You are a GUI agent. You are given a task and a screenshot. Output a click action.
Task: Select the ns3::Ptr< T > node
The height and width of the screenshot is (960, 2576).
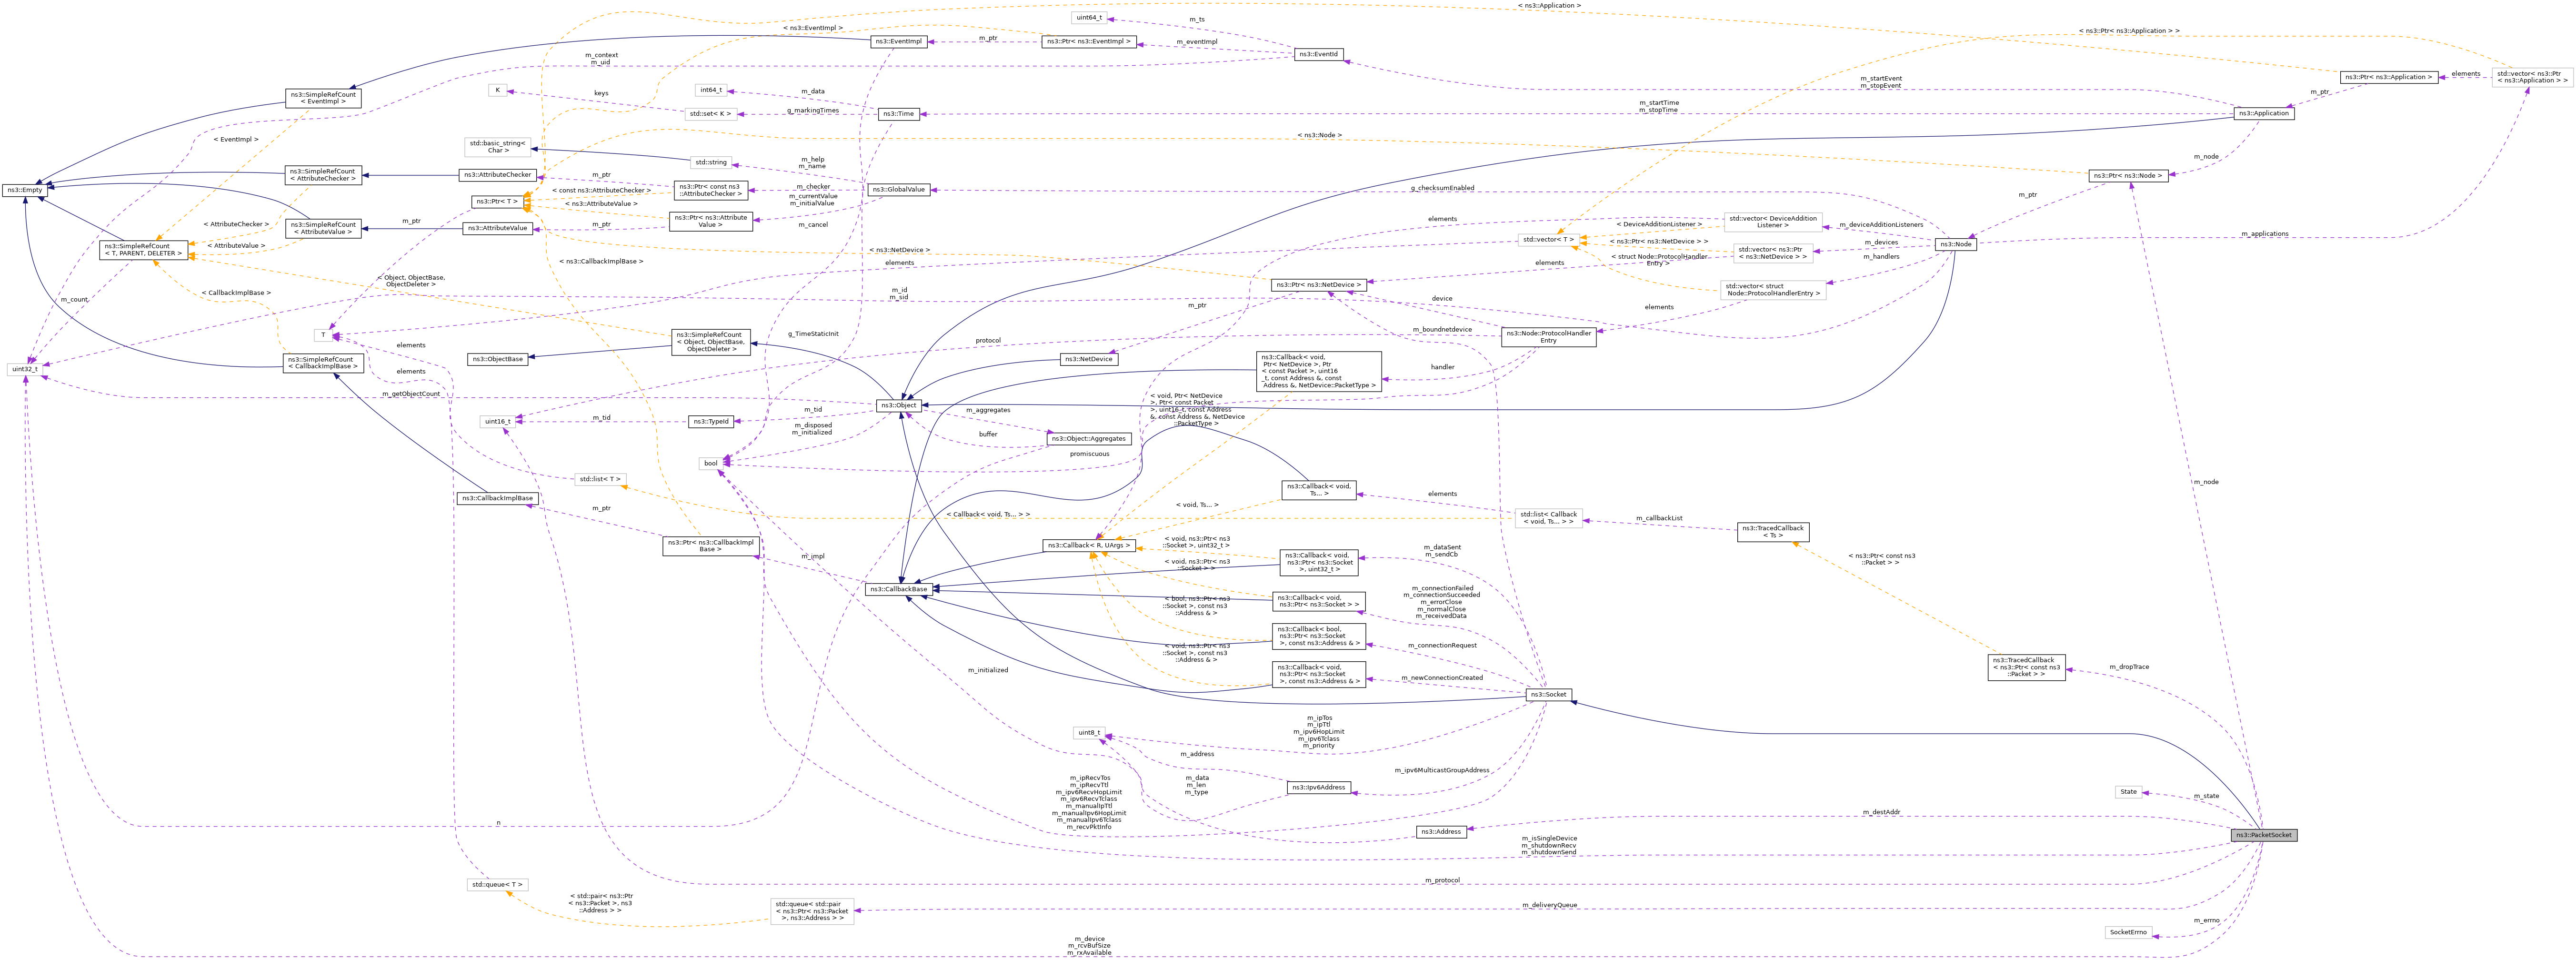tap(498, 202)
